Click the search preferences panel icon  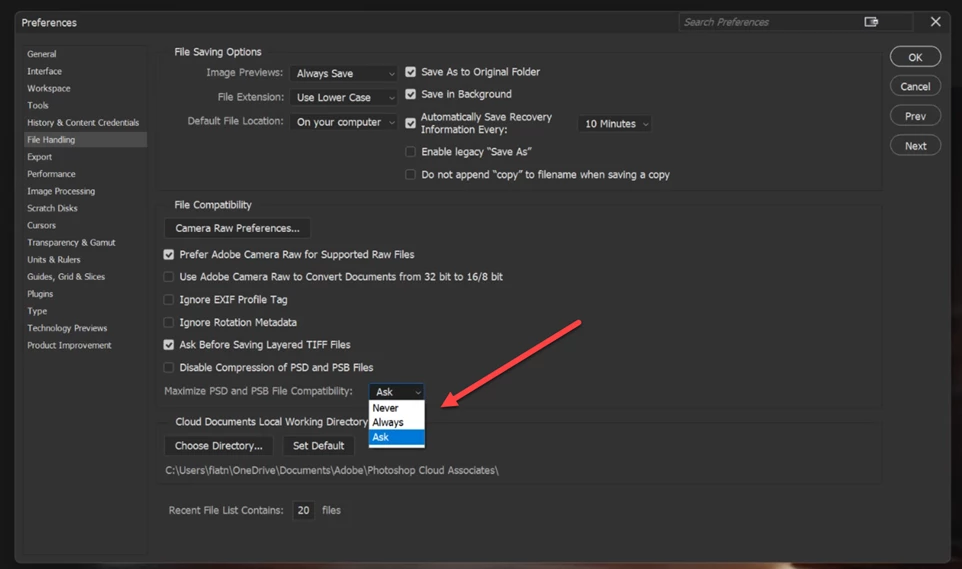point(871,22)
